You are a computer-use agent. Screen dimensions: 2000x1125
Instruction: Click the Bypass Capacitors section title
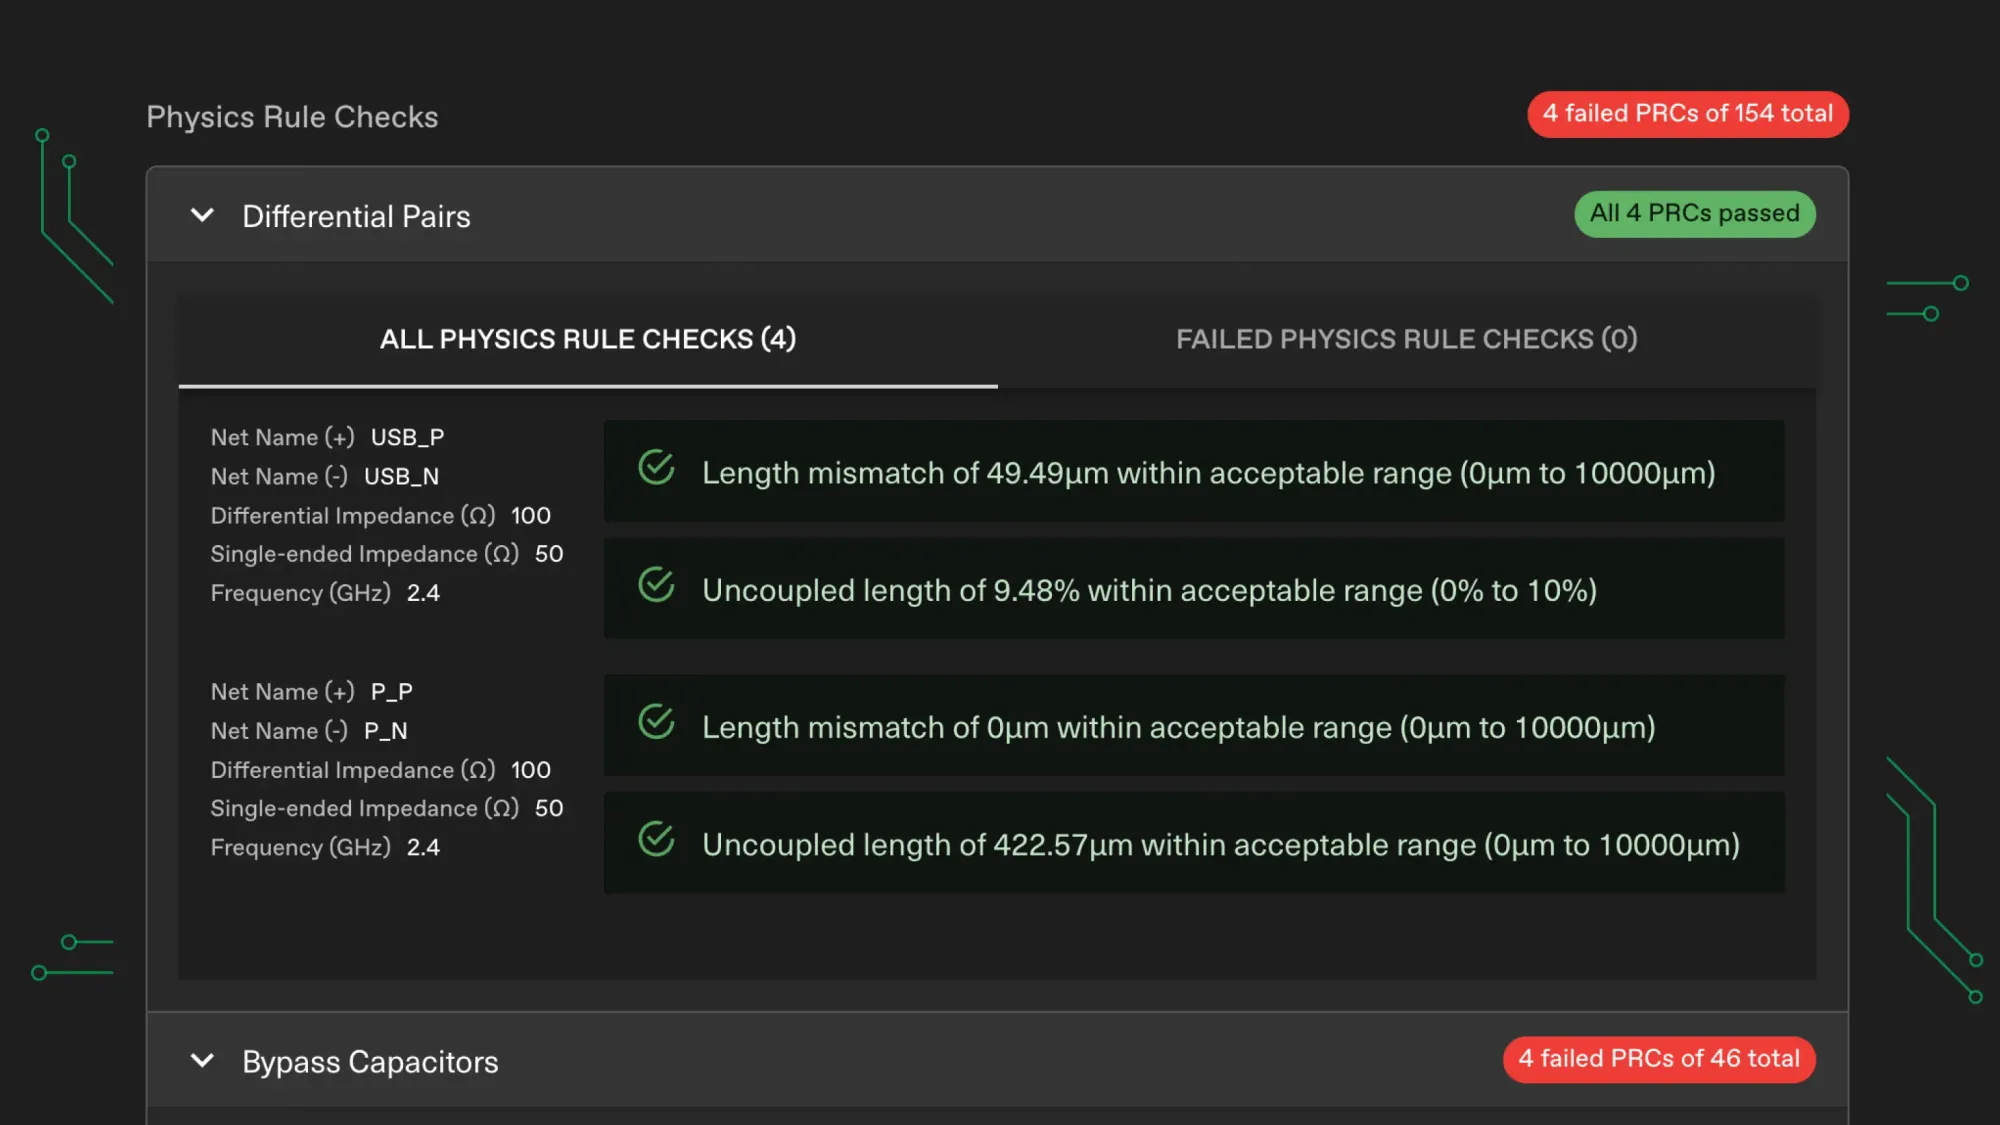coord(370,1061)
